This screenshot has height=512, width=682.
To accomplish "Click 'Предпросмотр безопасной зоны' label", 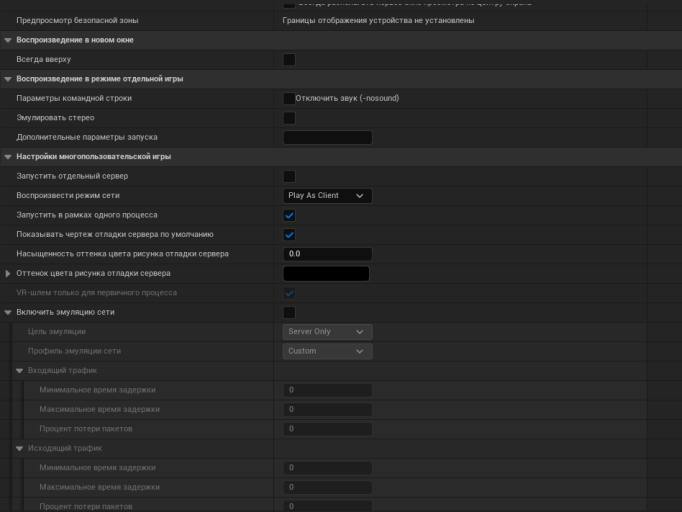I will (x=77, y=20).
